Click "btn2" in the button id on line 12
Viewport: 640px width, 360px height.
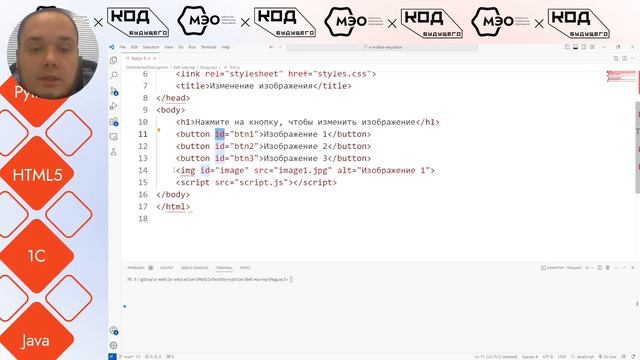tap(244, 146)
